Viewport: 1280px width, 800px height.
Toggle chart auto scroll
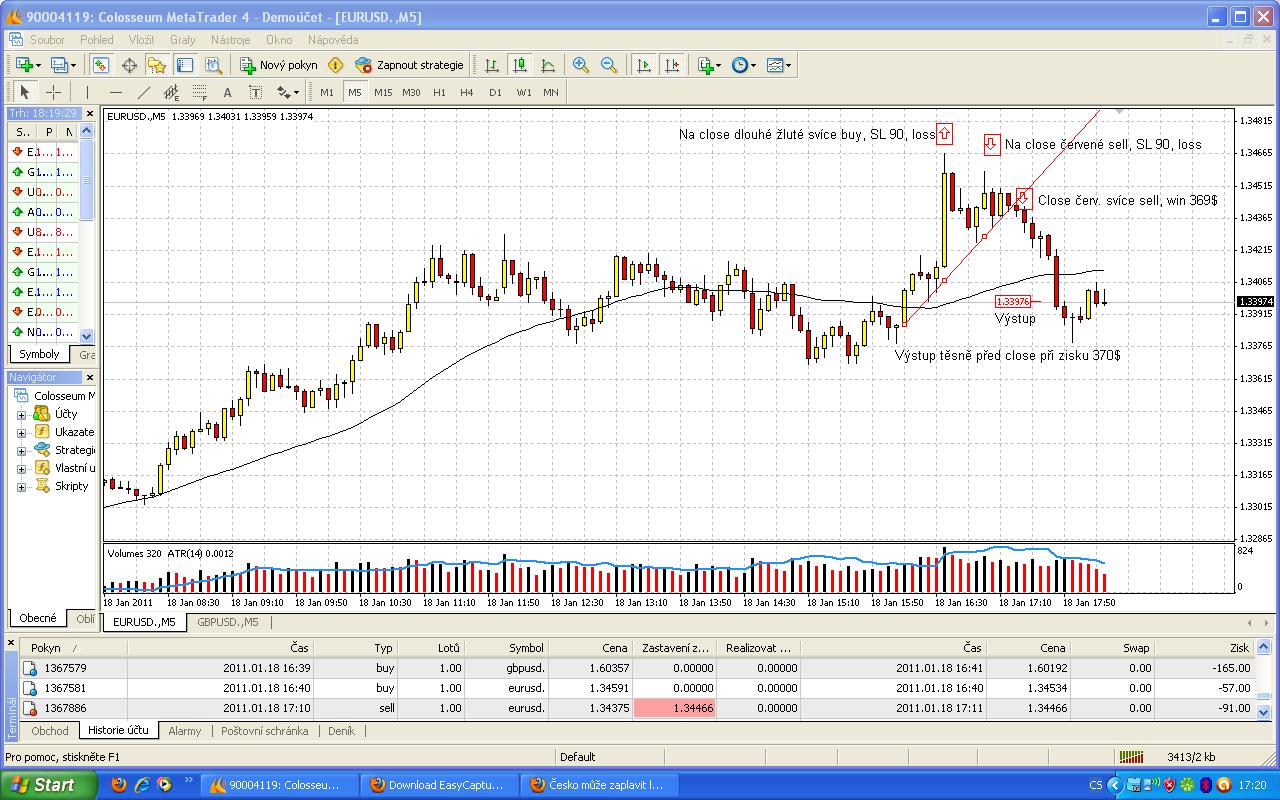point(644,65)
